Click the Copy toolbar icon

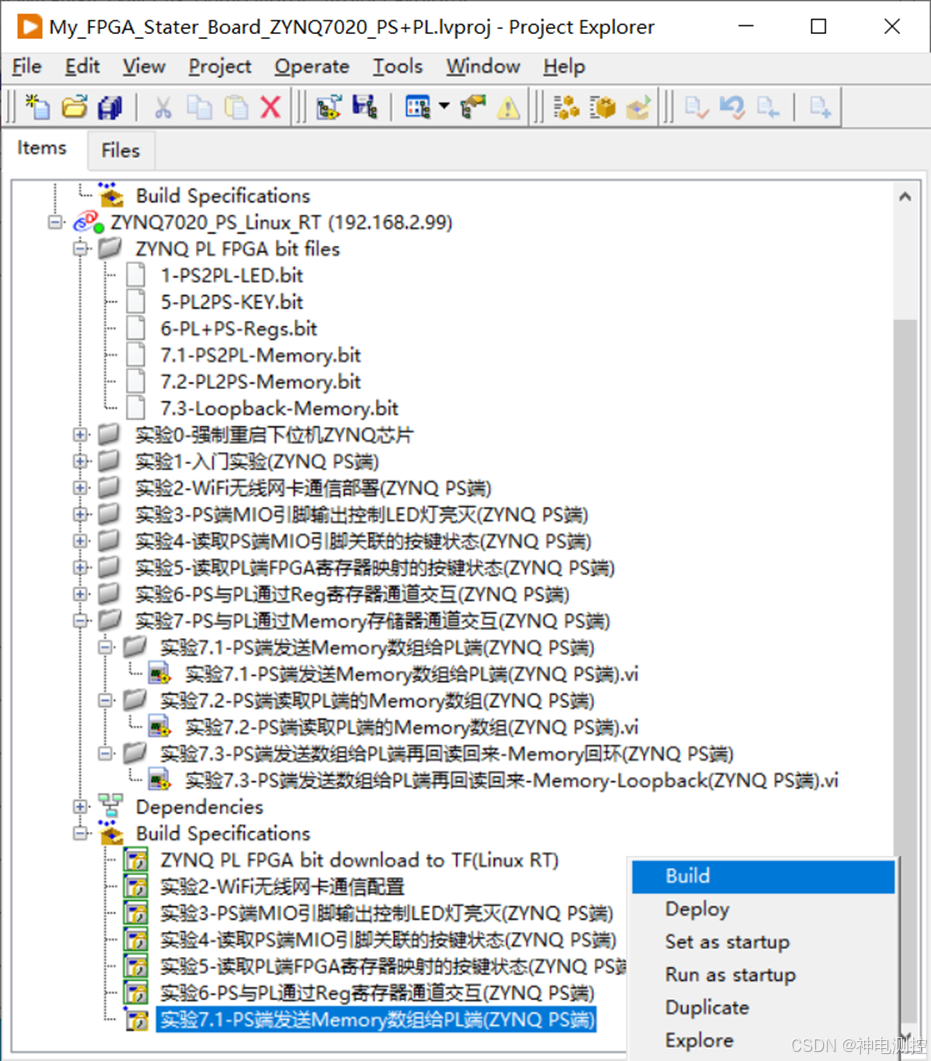[199, 107]
